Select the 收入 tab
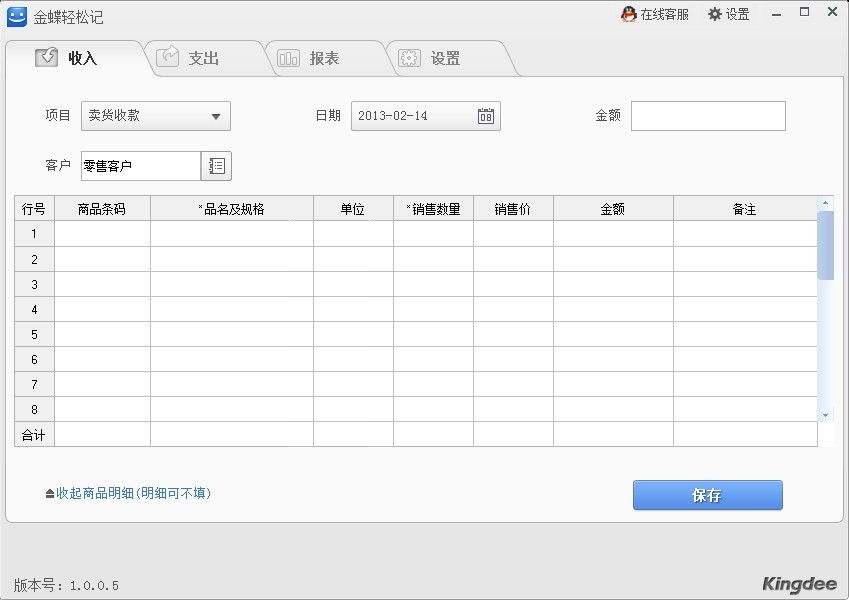 tap(82, 58)
